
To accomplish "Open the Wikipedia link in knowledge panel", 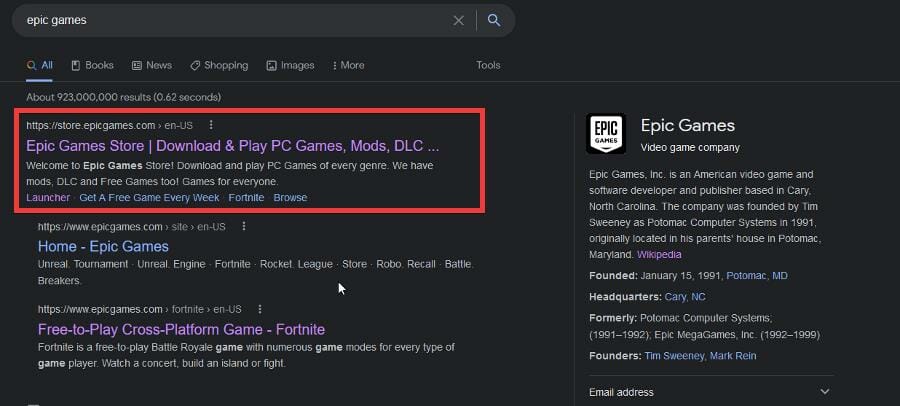I will pos(659,254).
